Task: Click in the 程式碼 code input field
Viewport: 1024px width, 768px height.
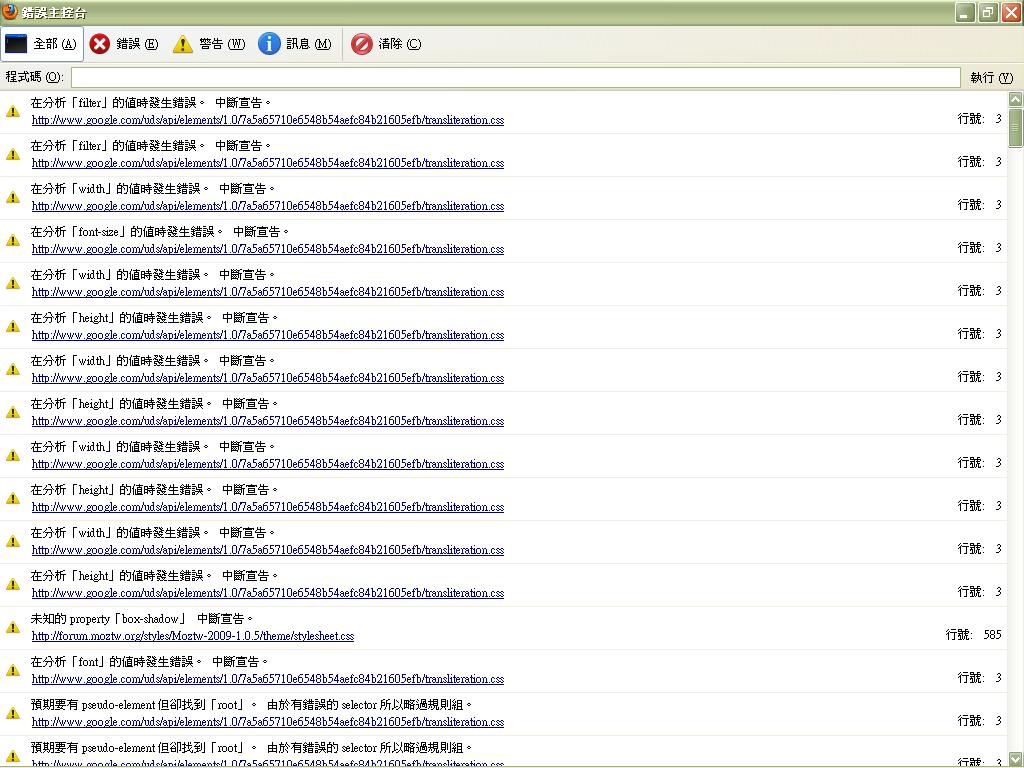Action: pyautogui.click(x=515, y=77)
